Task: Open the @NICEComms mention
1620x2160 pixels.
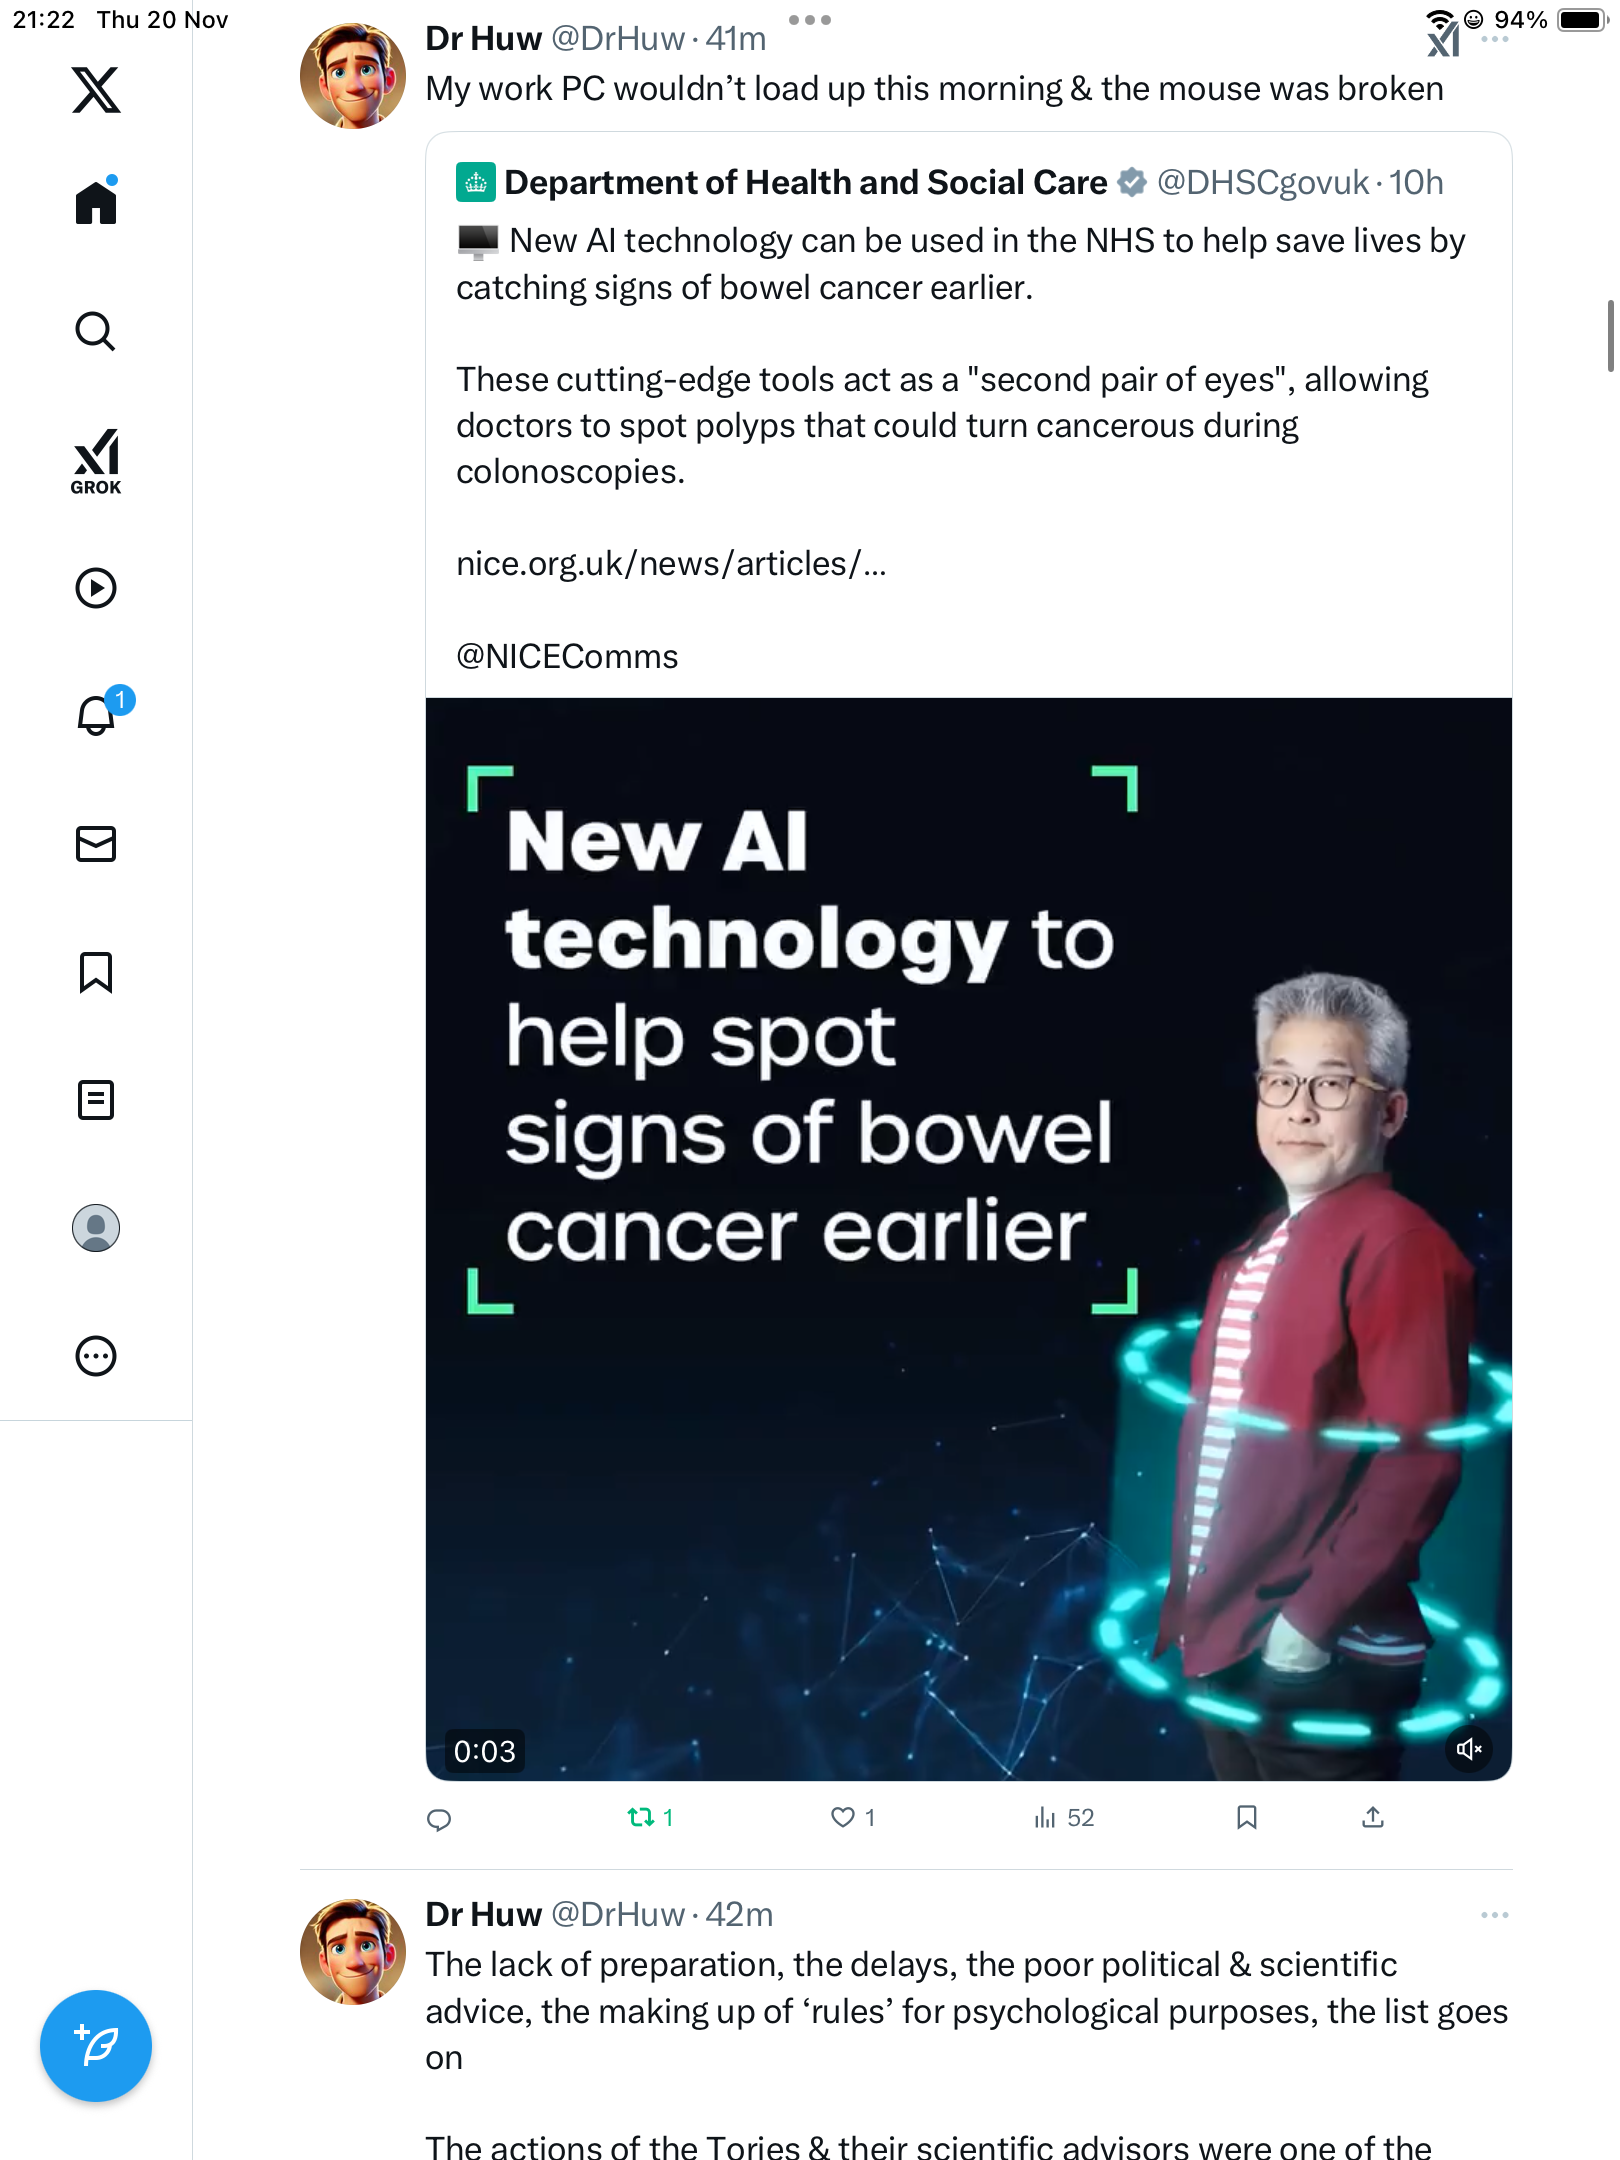Action: [567, 657]
